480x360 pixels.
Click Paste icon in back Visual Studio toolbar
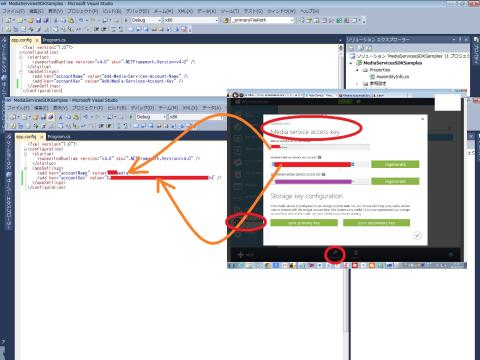pos(71,20)
